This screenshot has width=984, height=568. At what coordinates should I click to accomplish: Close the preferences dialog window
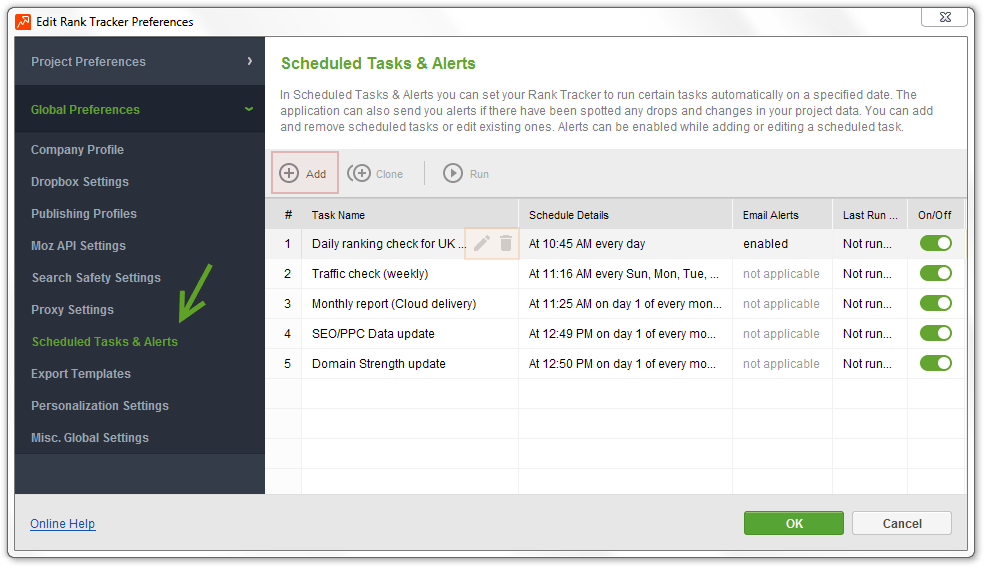944,17
